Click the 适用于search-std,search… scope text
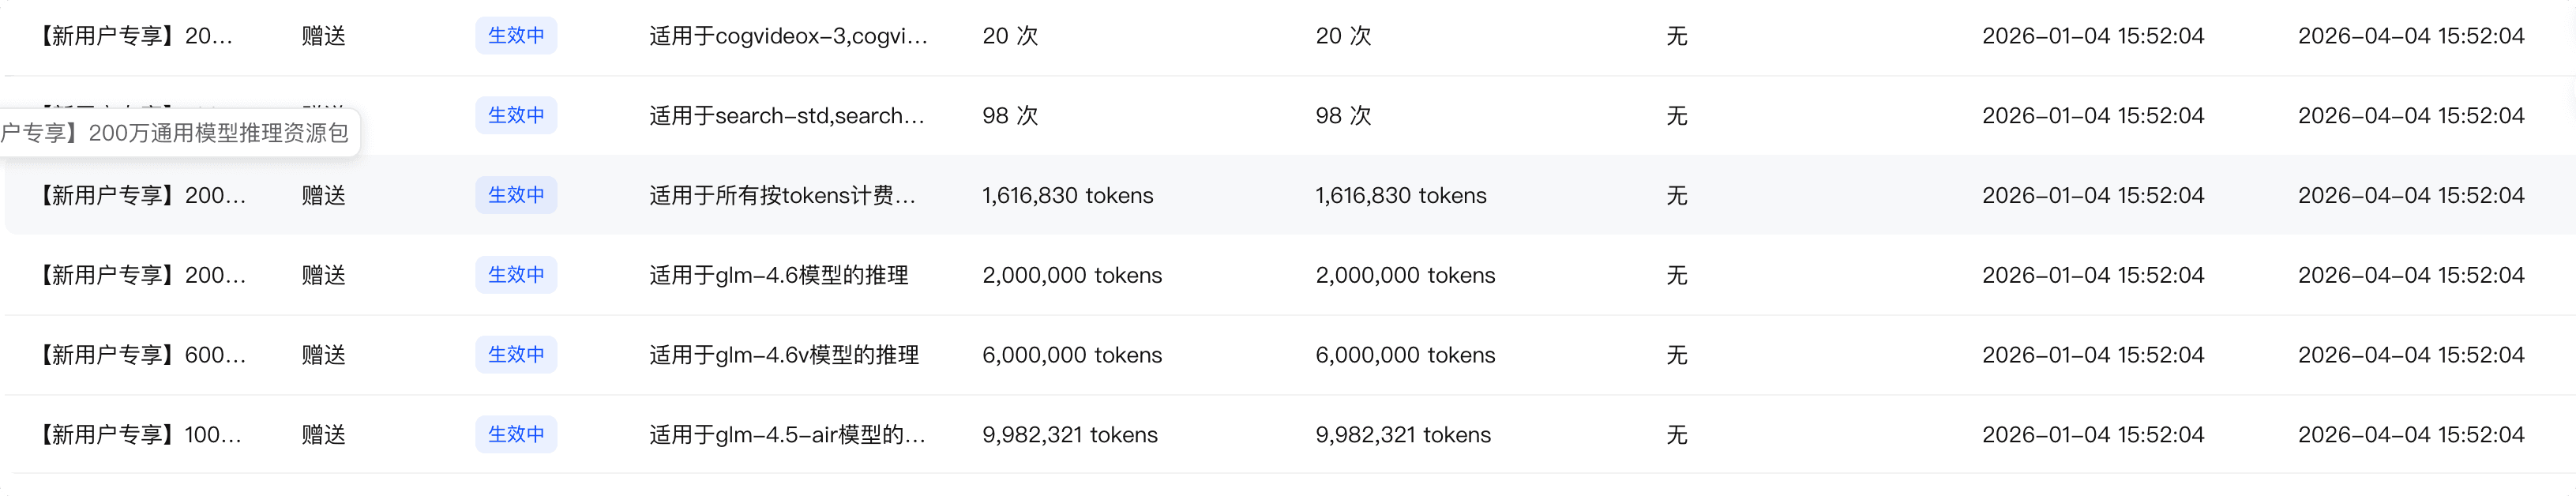Image resolution: width=2576 pixels, height=496 pixels. tap(786, 116)
